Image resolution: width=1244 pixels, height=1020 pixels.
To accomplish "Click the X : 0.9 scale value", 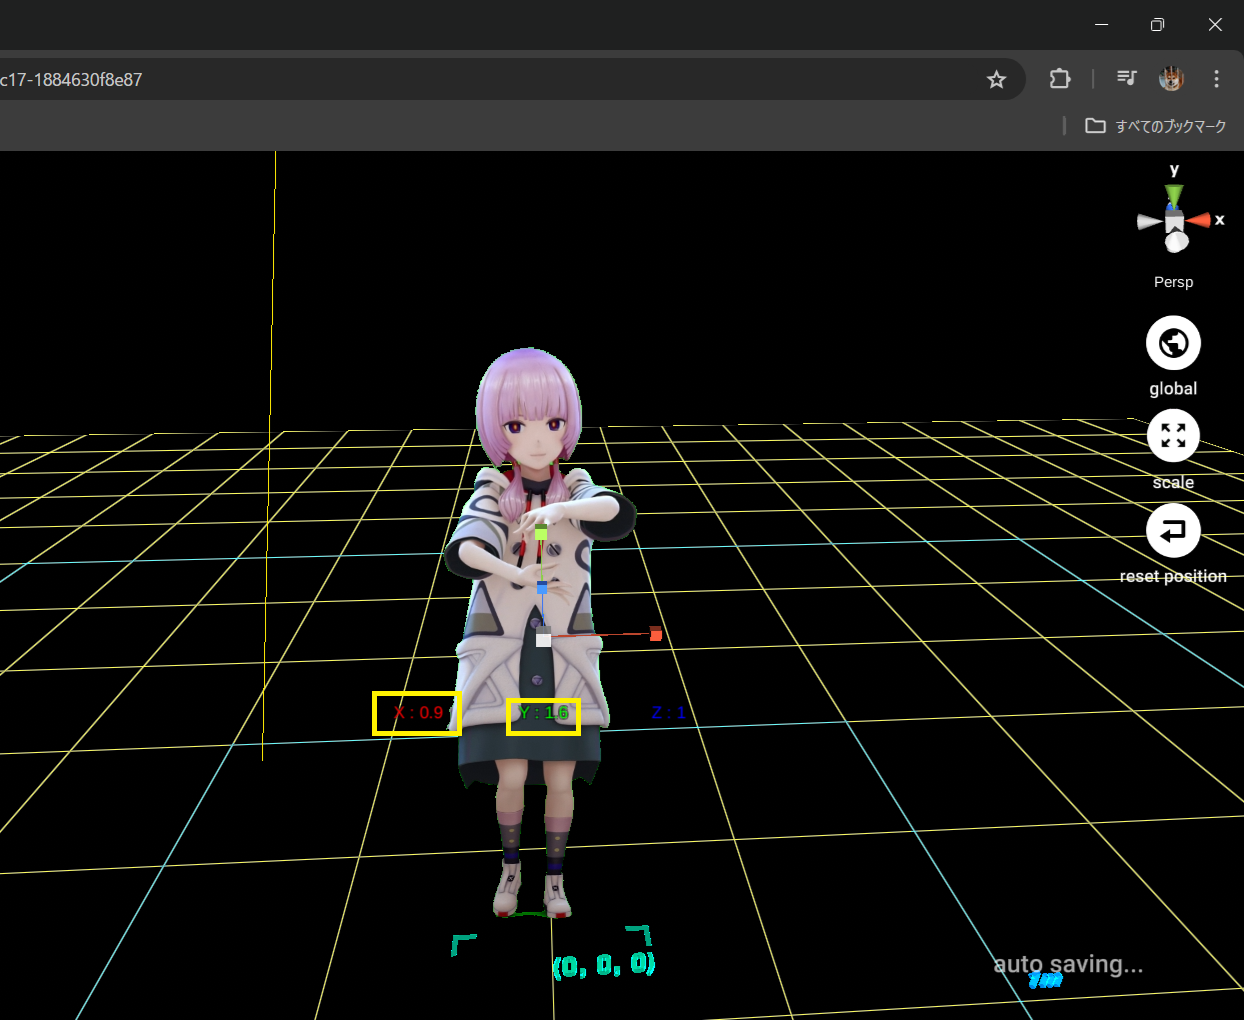I will click(418, 713).
